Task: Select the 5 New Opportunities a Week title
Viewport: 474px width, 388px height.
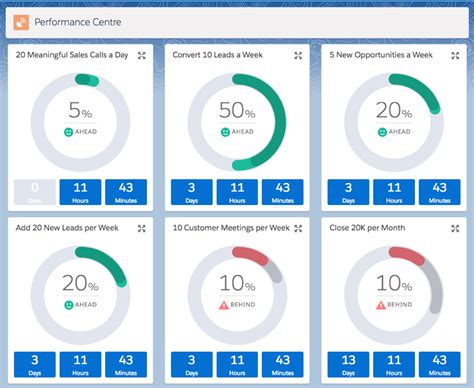Action: (381, 55)
